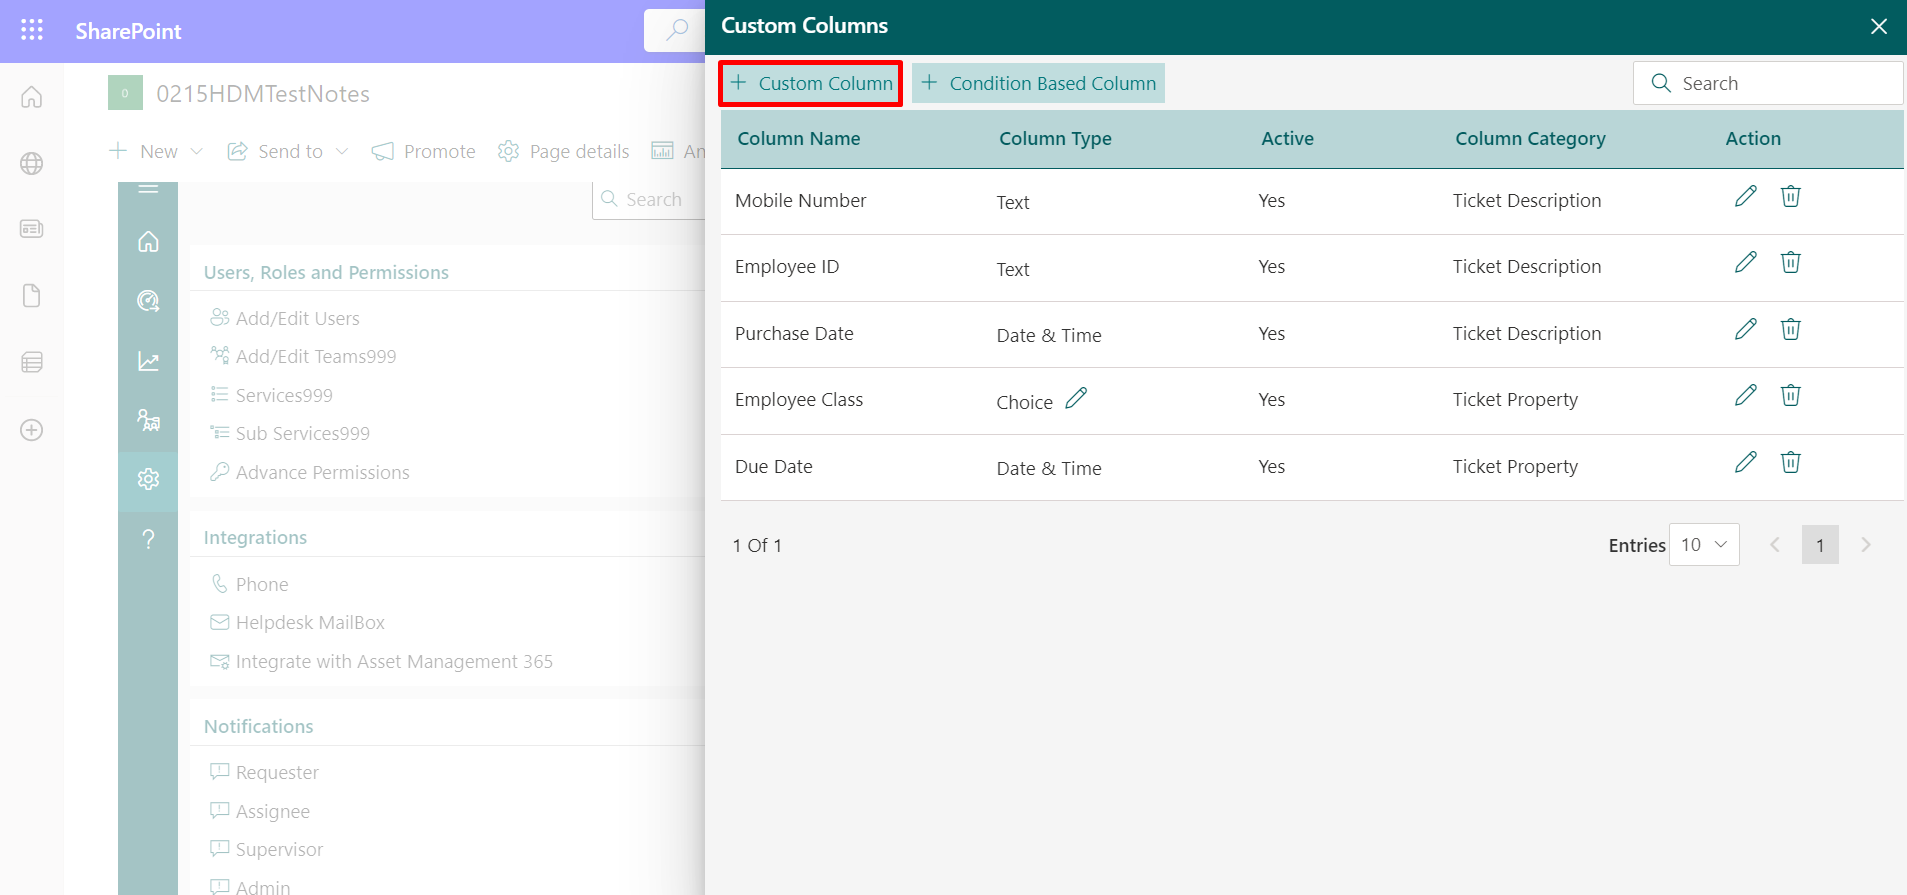Open Page details

[x=564, y=151]
